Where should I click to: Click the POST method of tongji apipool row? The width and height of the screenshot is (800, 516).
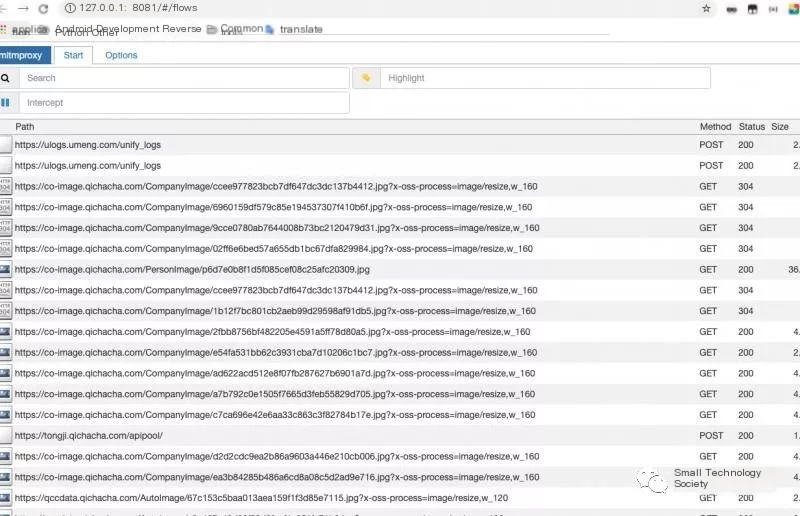pos(711,436)
